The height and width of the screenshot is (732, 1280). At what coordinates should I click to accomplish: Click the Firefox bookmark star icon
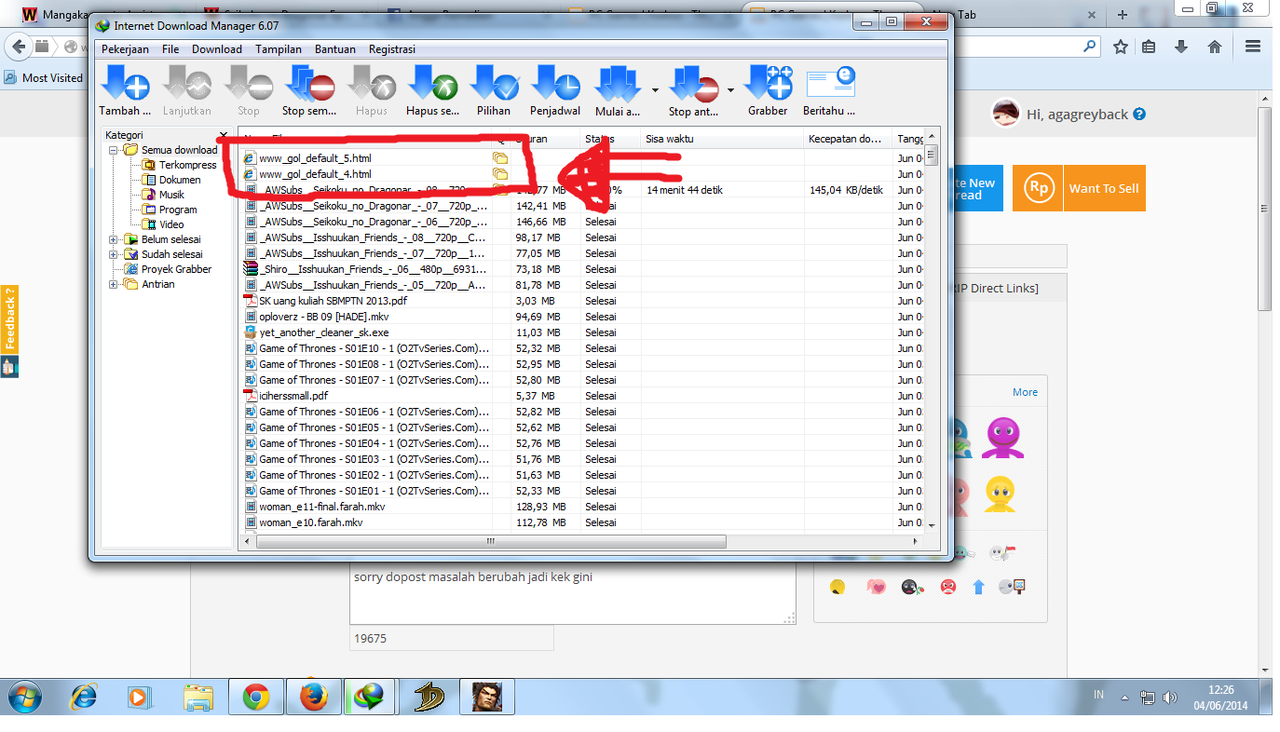[x=1120, y=47]
